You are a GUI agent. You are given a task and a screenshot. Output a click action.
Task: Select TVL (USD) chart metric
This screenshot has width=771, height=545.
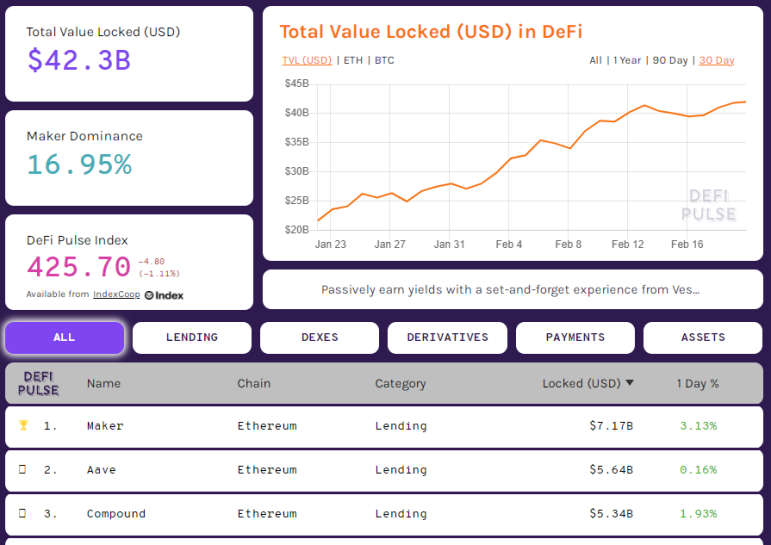pos(307,61)
